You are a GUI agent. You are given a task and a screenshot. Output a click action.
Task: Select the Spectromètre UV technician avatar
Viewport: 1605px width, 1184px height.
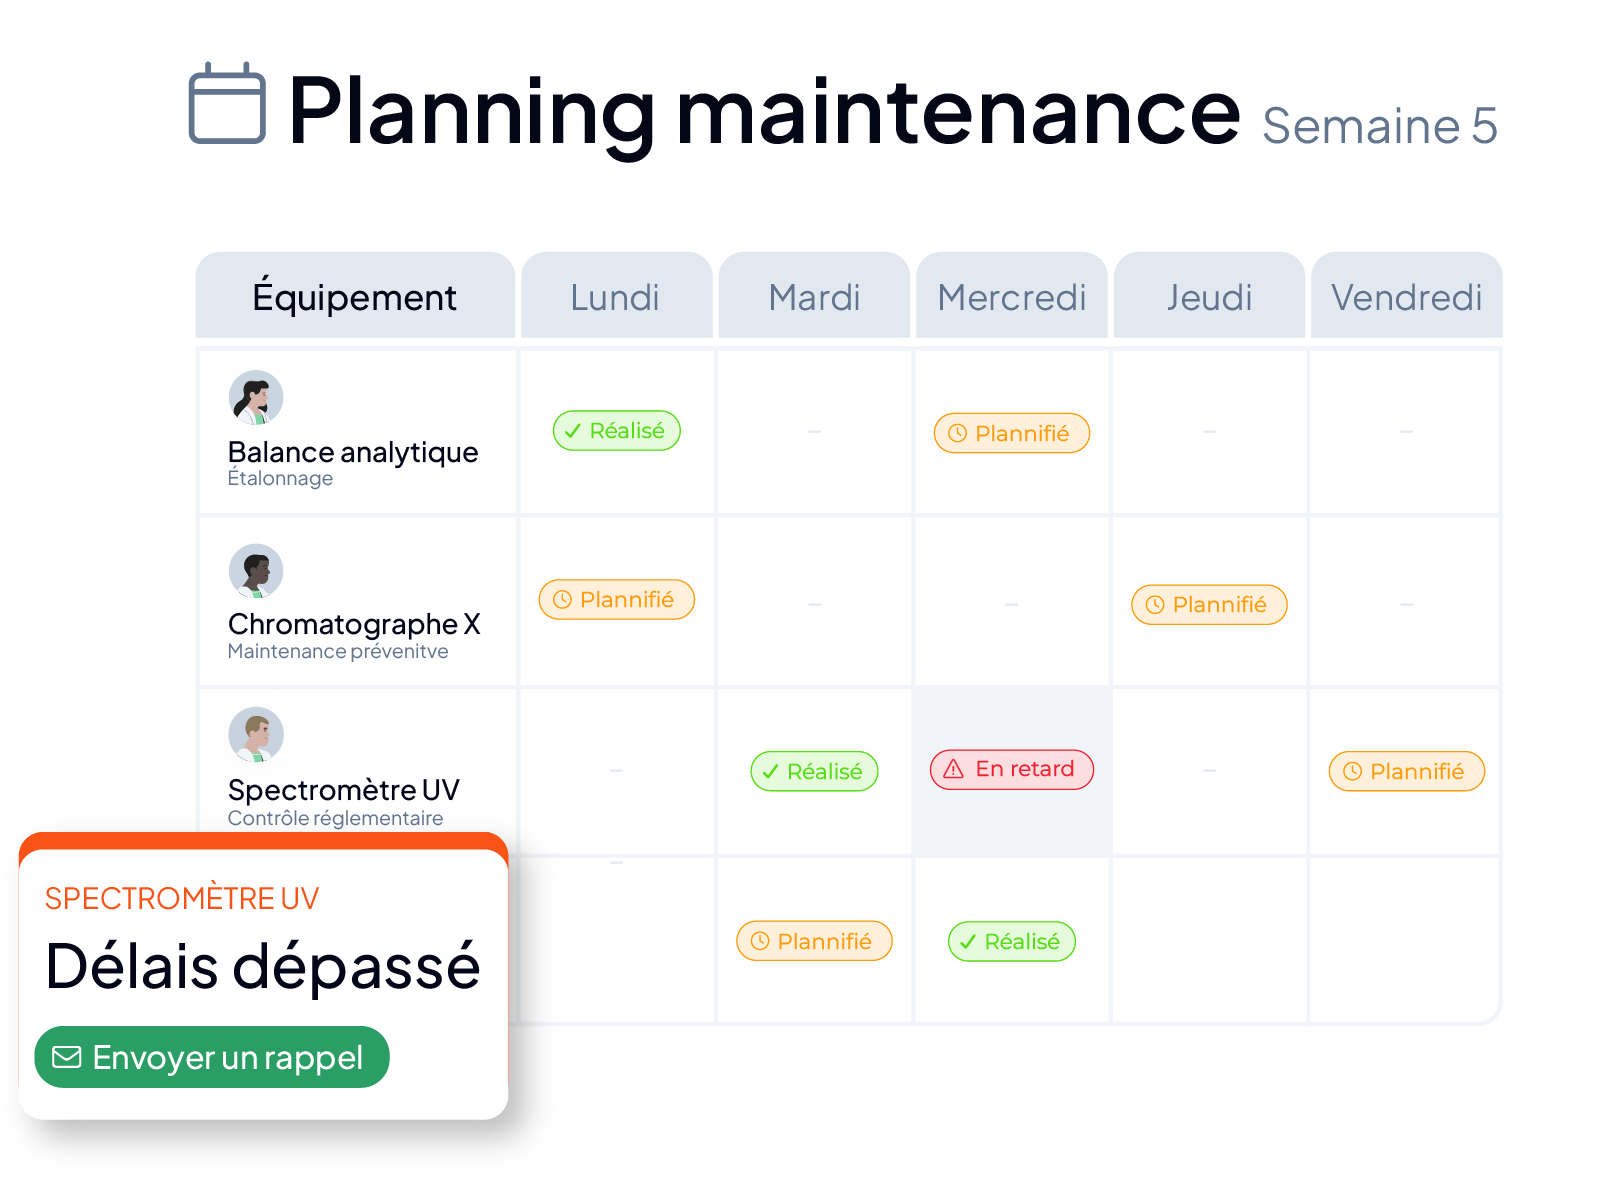[256, 735]
